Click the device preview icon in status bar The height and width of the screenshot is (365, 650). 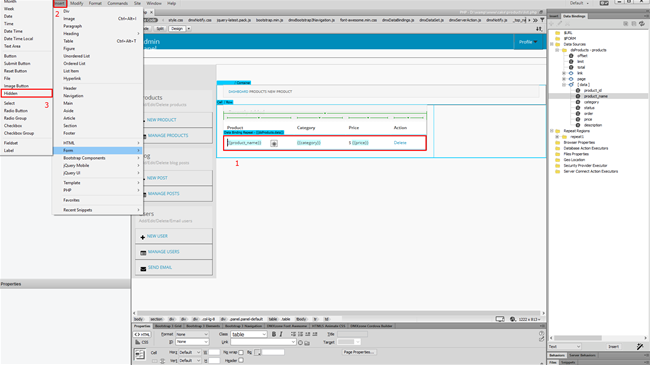click(500, 319)
